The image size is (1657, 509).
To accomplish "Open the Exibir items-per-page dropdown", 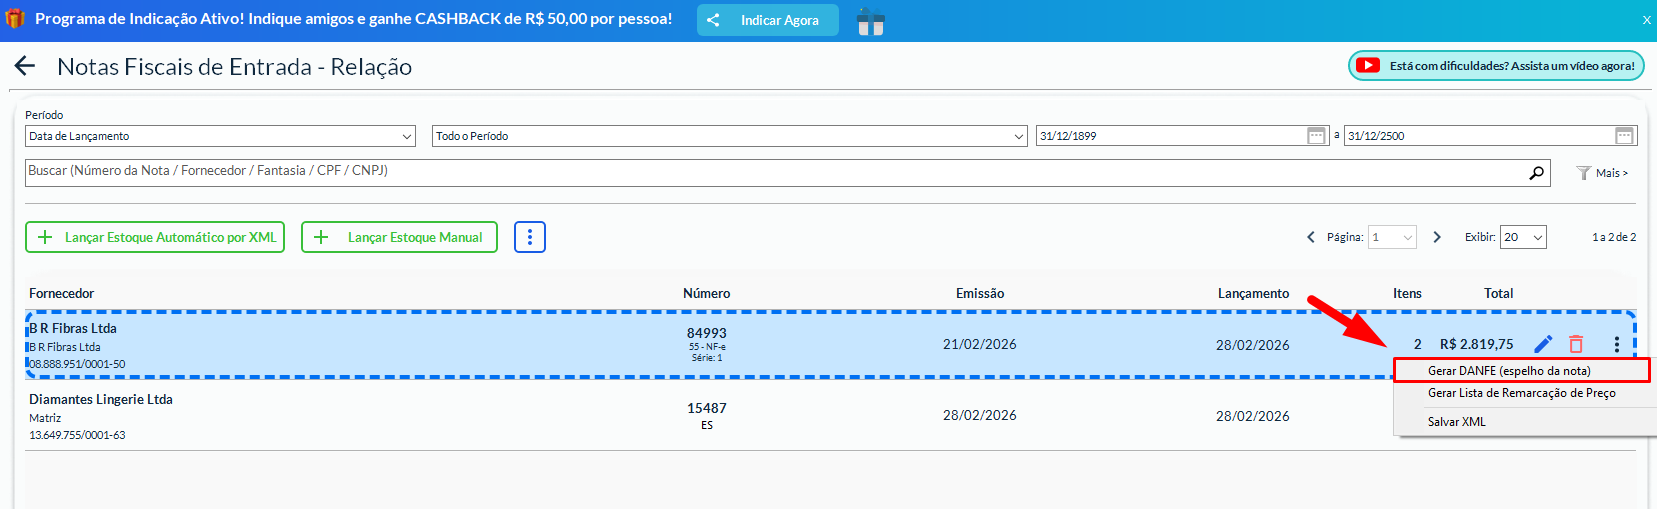I will click(1523, 237).
